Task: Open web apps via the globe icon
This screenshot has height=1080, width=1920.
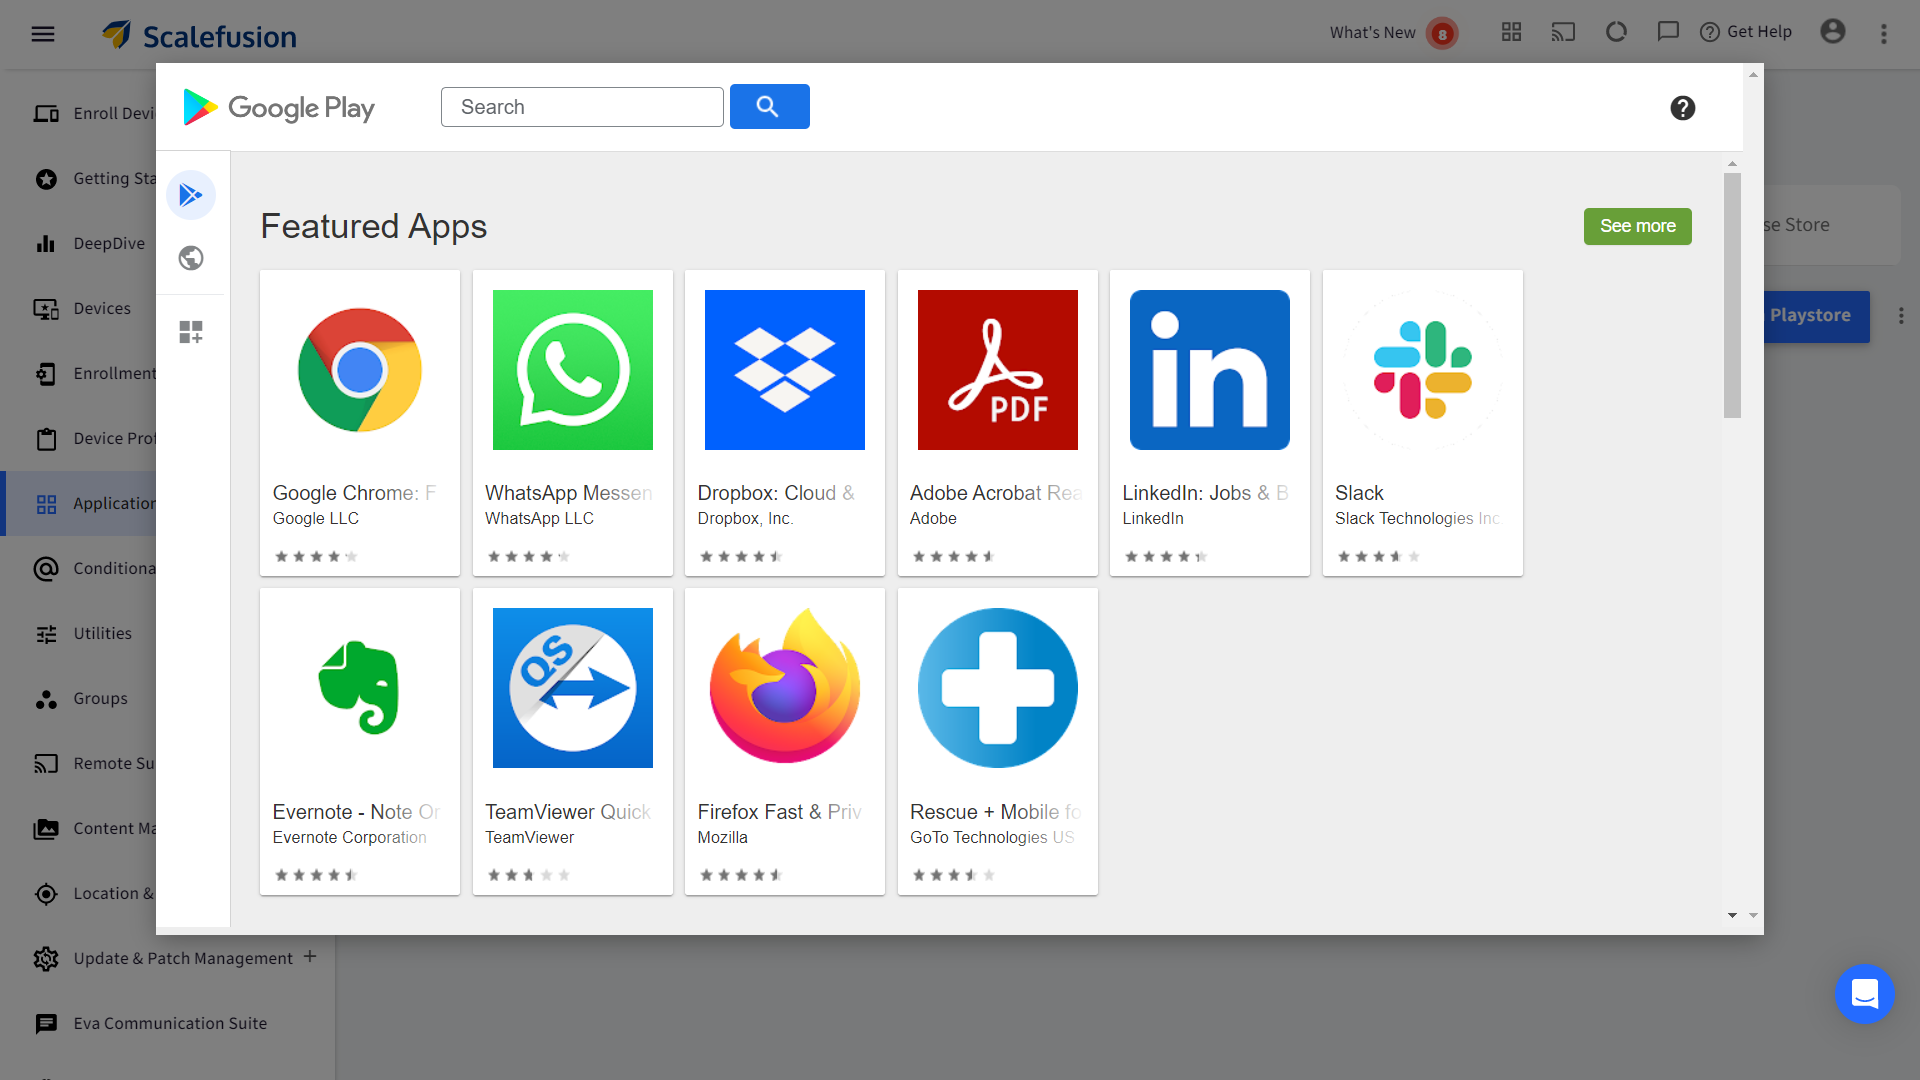Action: click(191, 258)
